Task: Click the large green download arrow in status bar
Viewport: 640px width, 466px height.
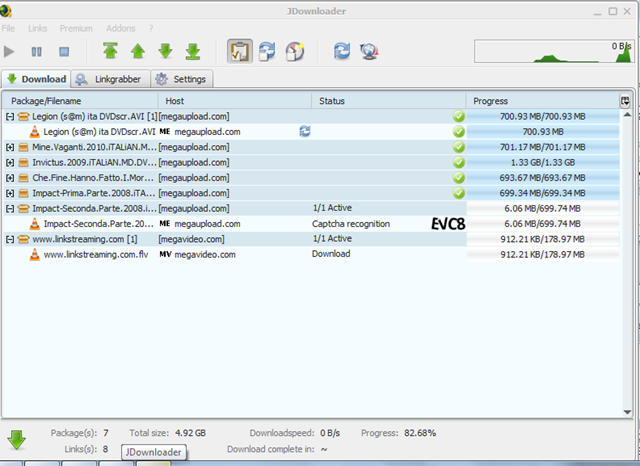Action: pyautogui.click(x=17, y=440)
